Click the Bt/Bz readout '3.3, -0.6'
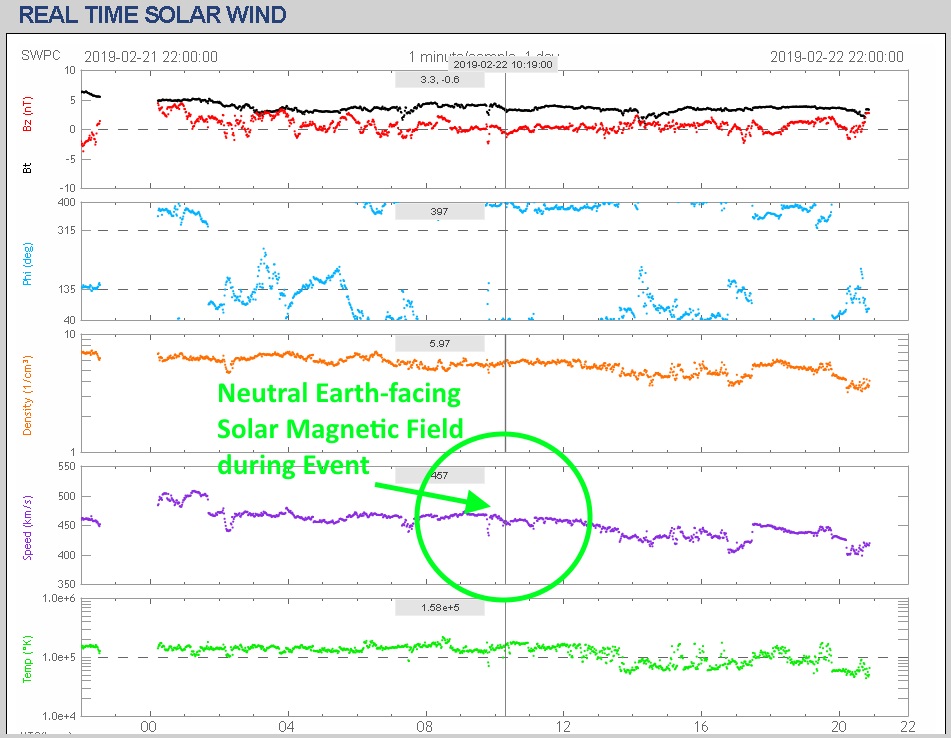Viewport: 951px width, 738px height. point(440,79)
